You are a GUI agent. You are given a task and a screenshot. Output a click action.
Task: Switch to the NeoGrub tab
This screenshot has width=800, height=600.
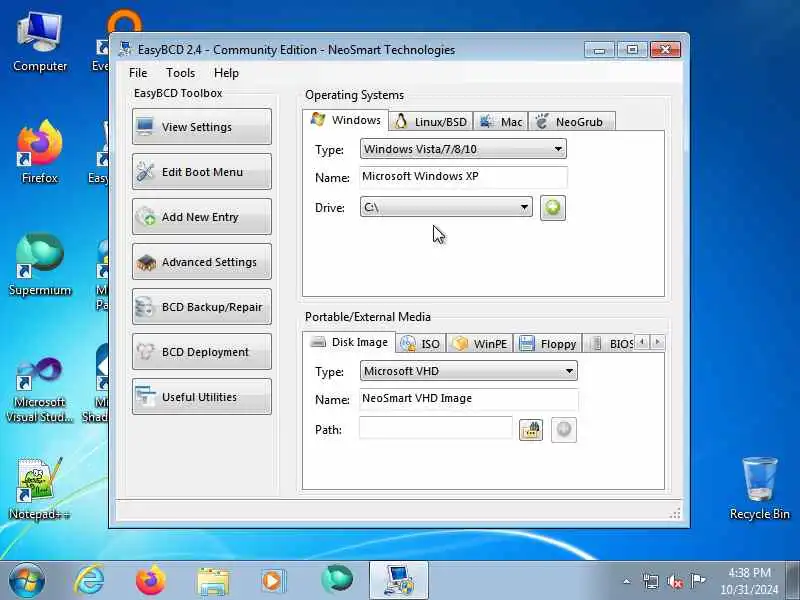pos(571,121)
